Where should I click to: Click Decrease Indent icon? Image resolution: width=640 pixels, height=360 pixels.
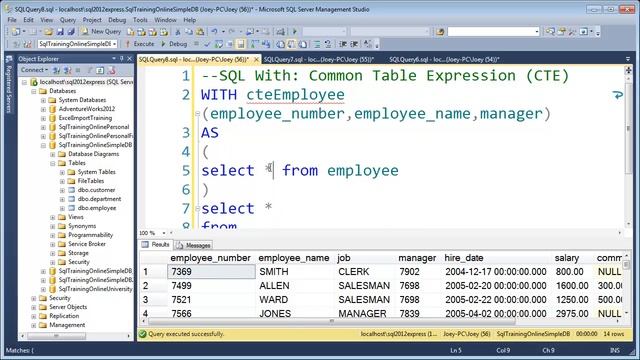(343, 44)
